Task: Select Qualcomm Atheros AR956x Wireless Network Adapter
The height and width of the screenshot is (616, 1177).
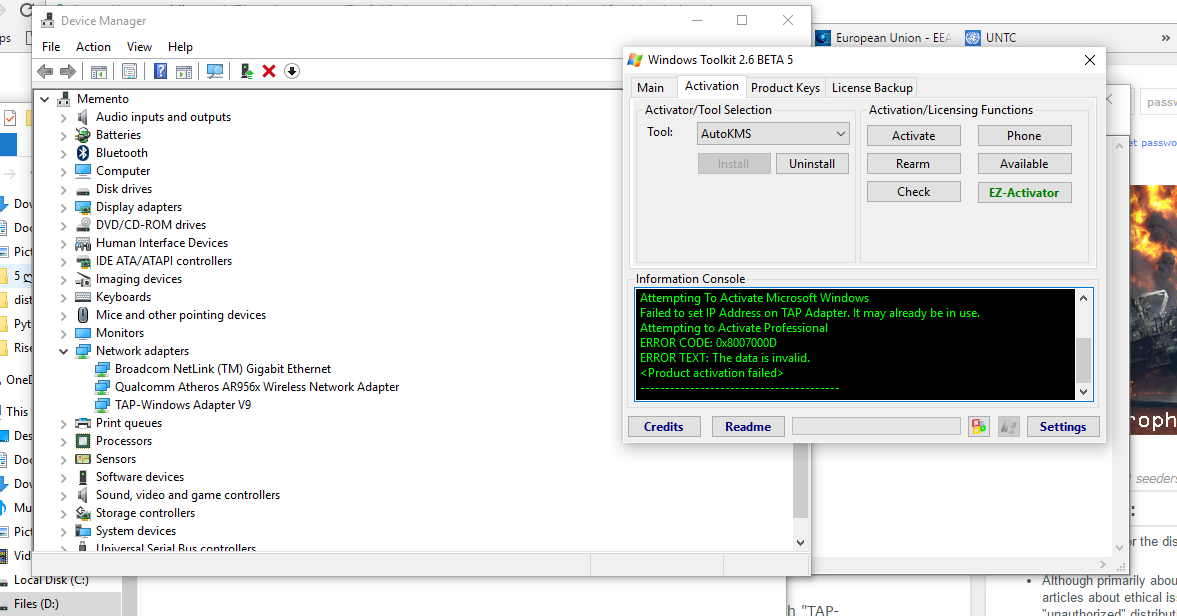Action: pos(257,387)
